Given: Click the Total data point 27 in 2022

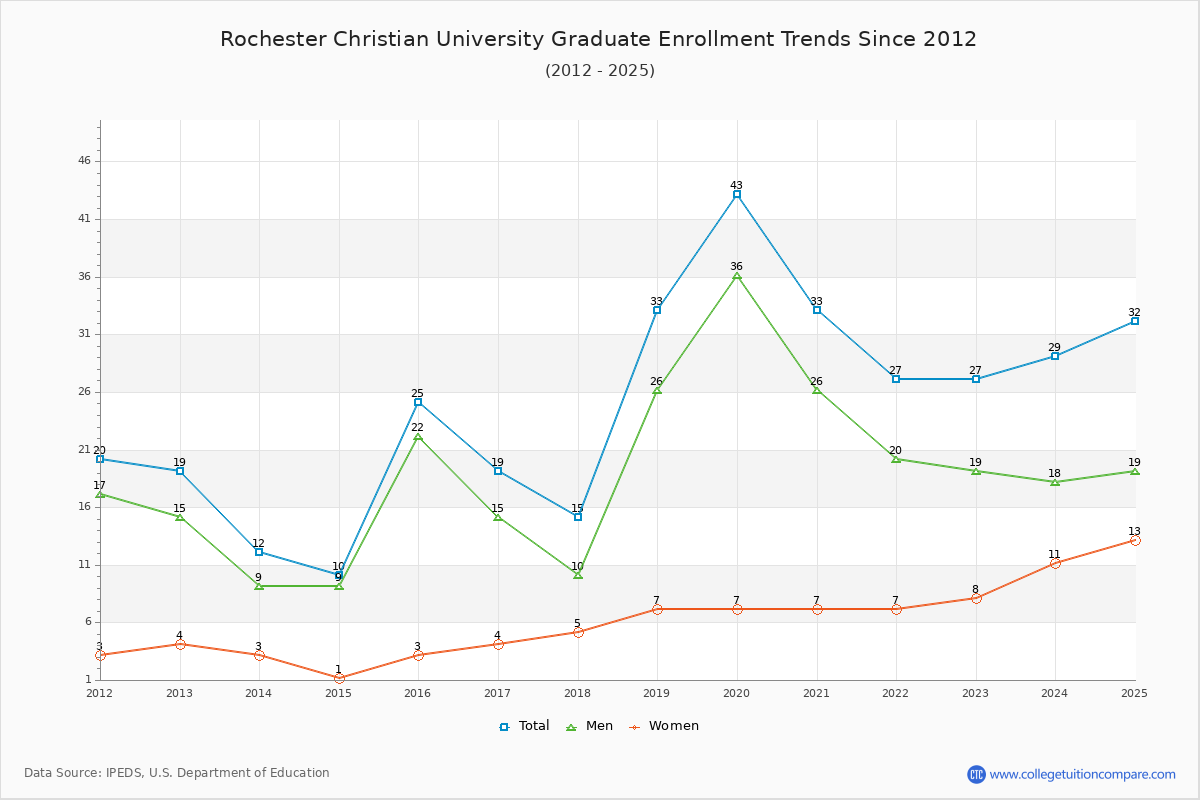Looking at the screenshot, I should pos(896,379).
